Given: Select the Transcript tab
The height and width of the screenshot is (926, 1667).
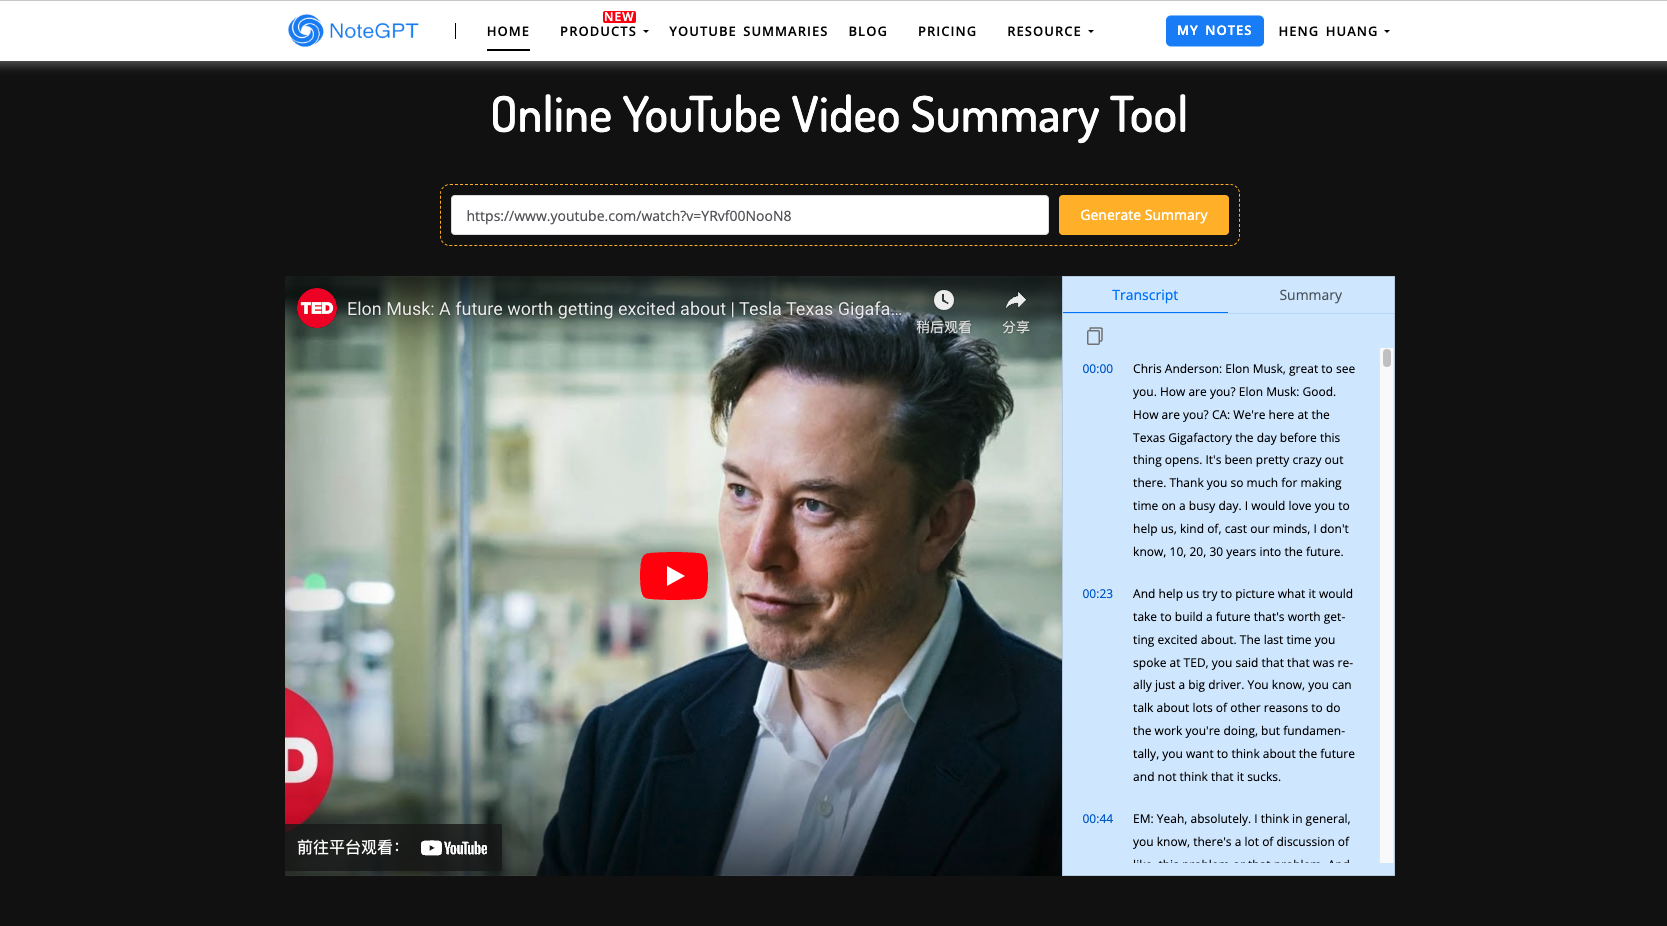Looking at the screenshot, I should 1145,295.
